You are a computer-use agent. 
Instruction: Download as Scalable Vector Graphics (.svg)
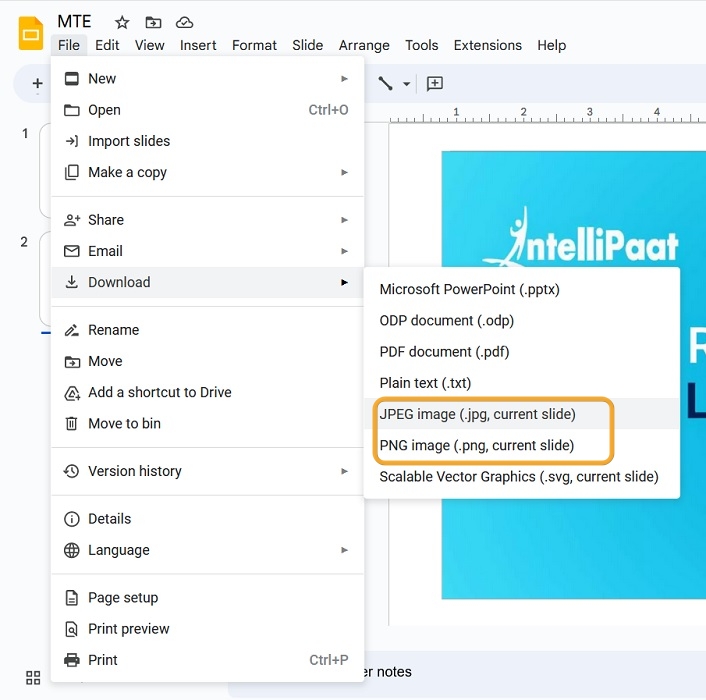click(521, 476)
